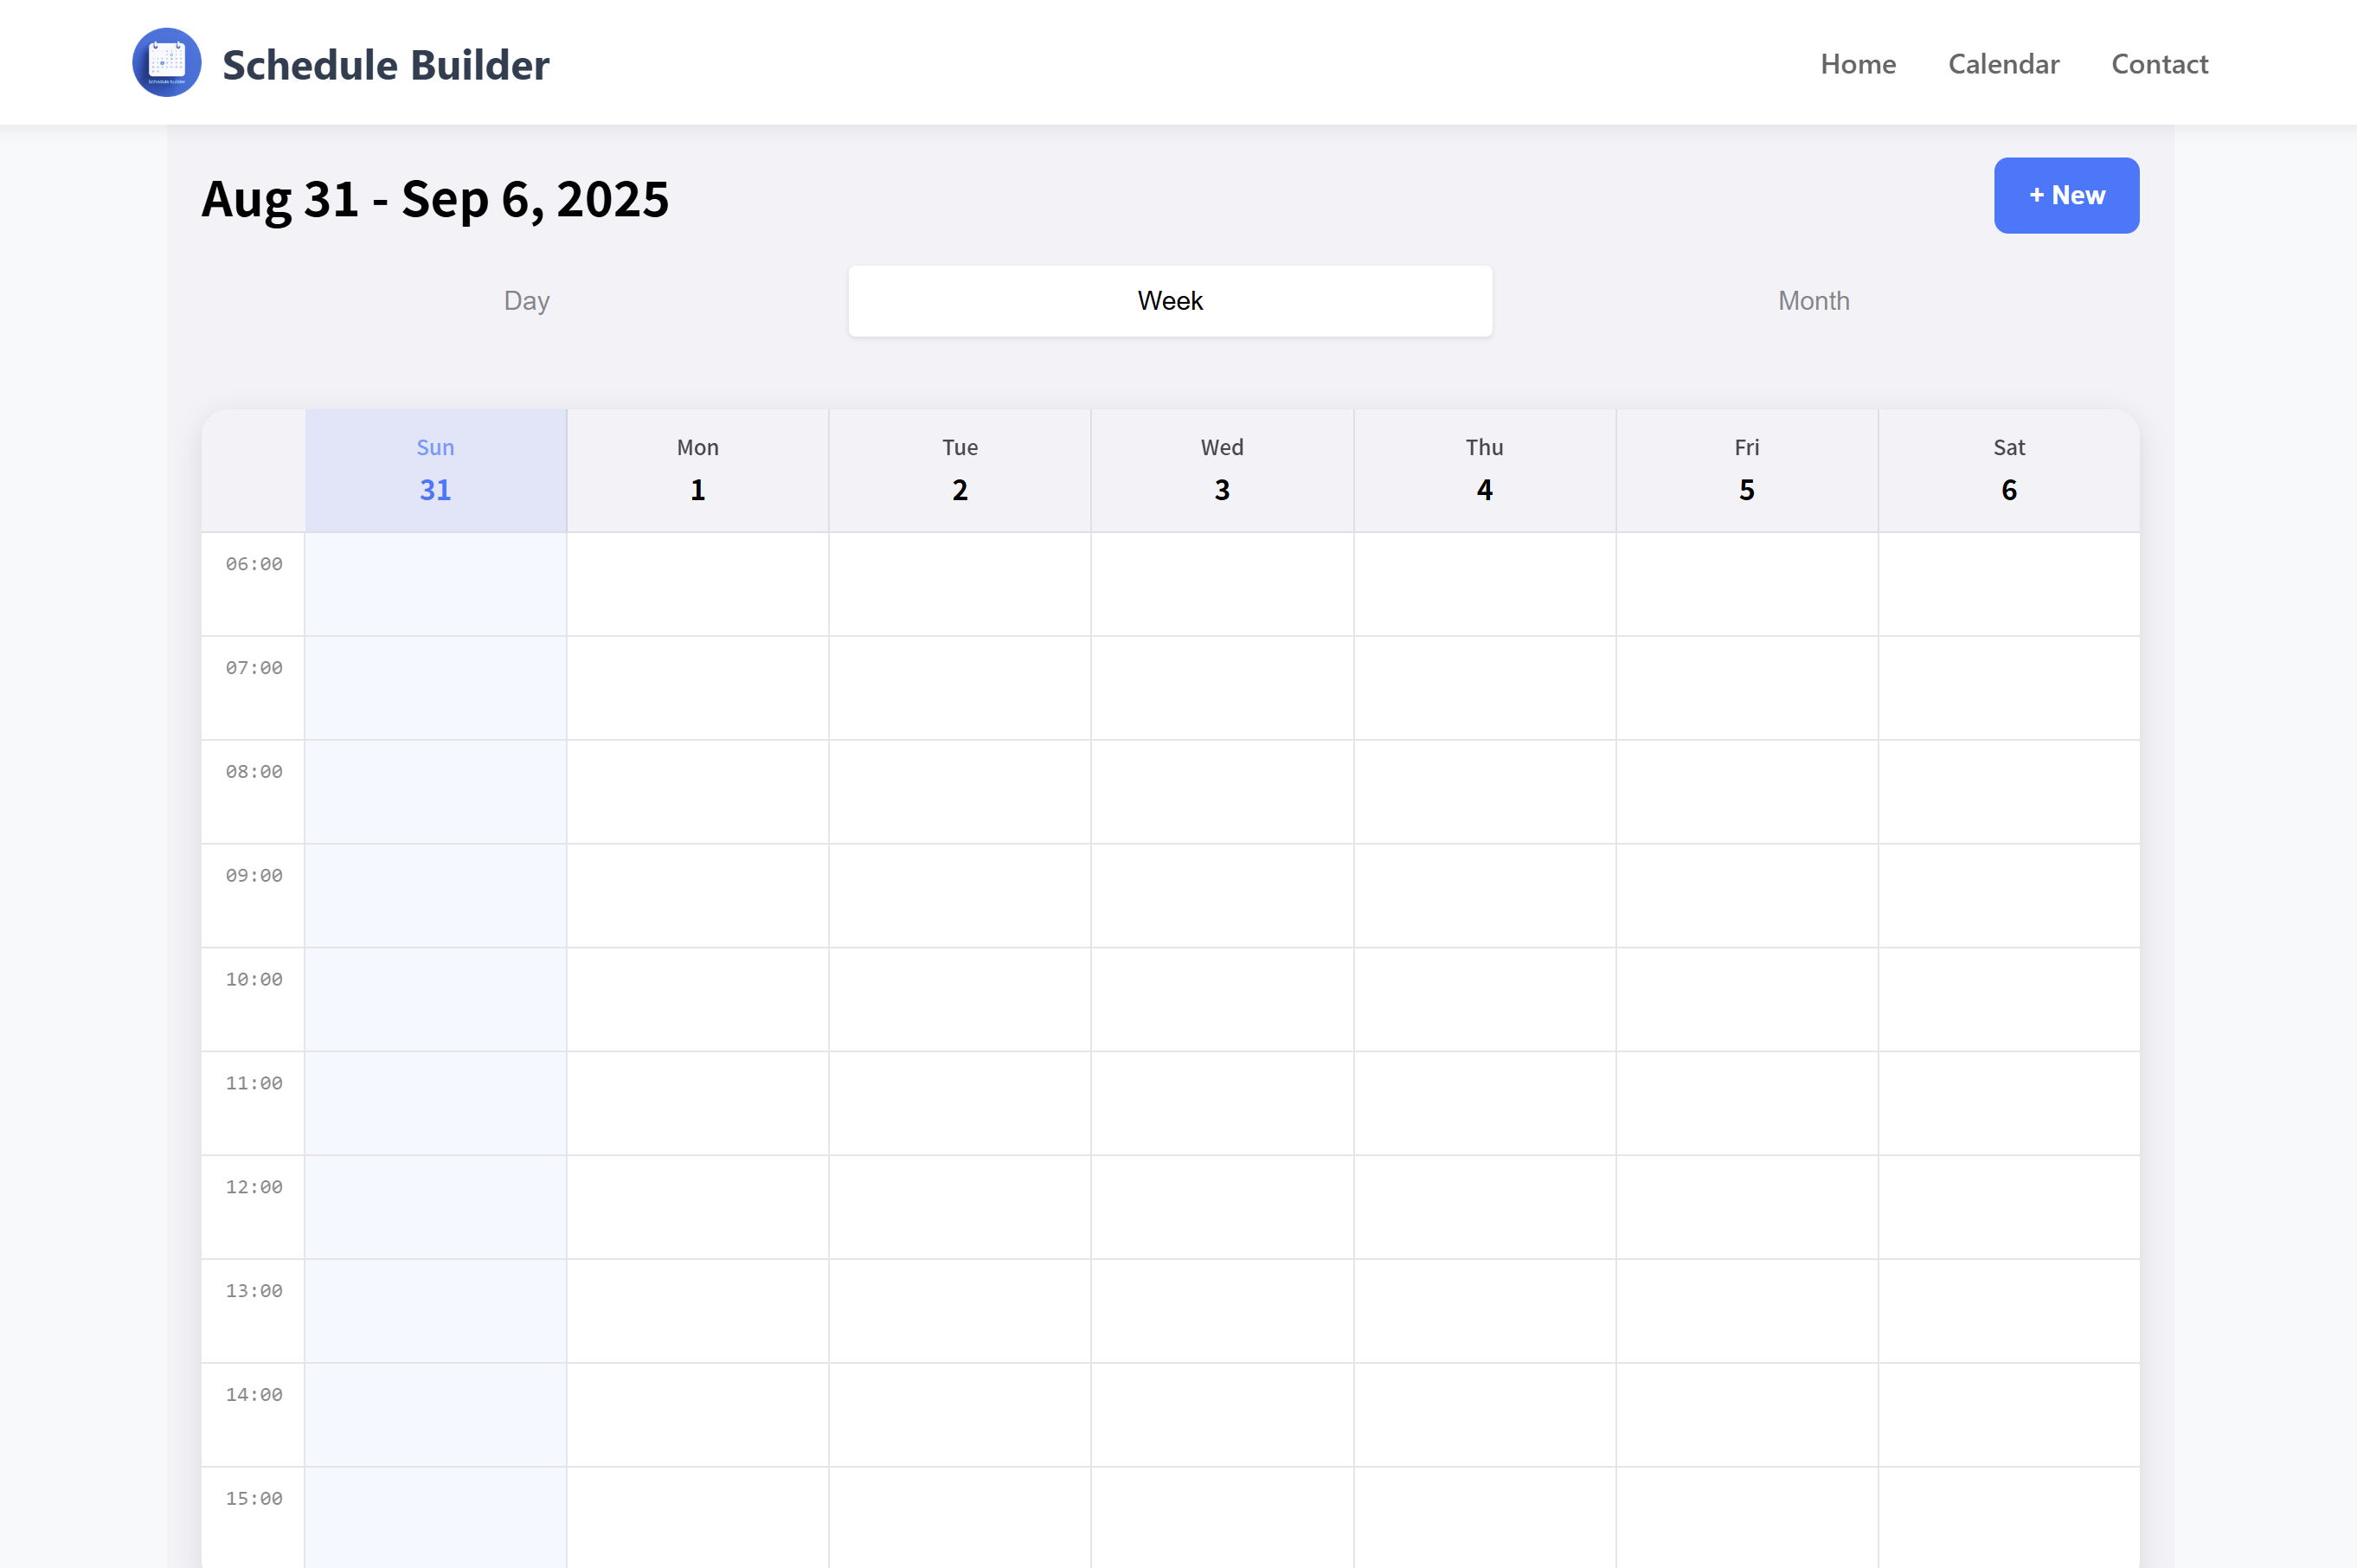Click the Thursday 07:00 time slot

[1484, 688]
